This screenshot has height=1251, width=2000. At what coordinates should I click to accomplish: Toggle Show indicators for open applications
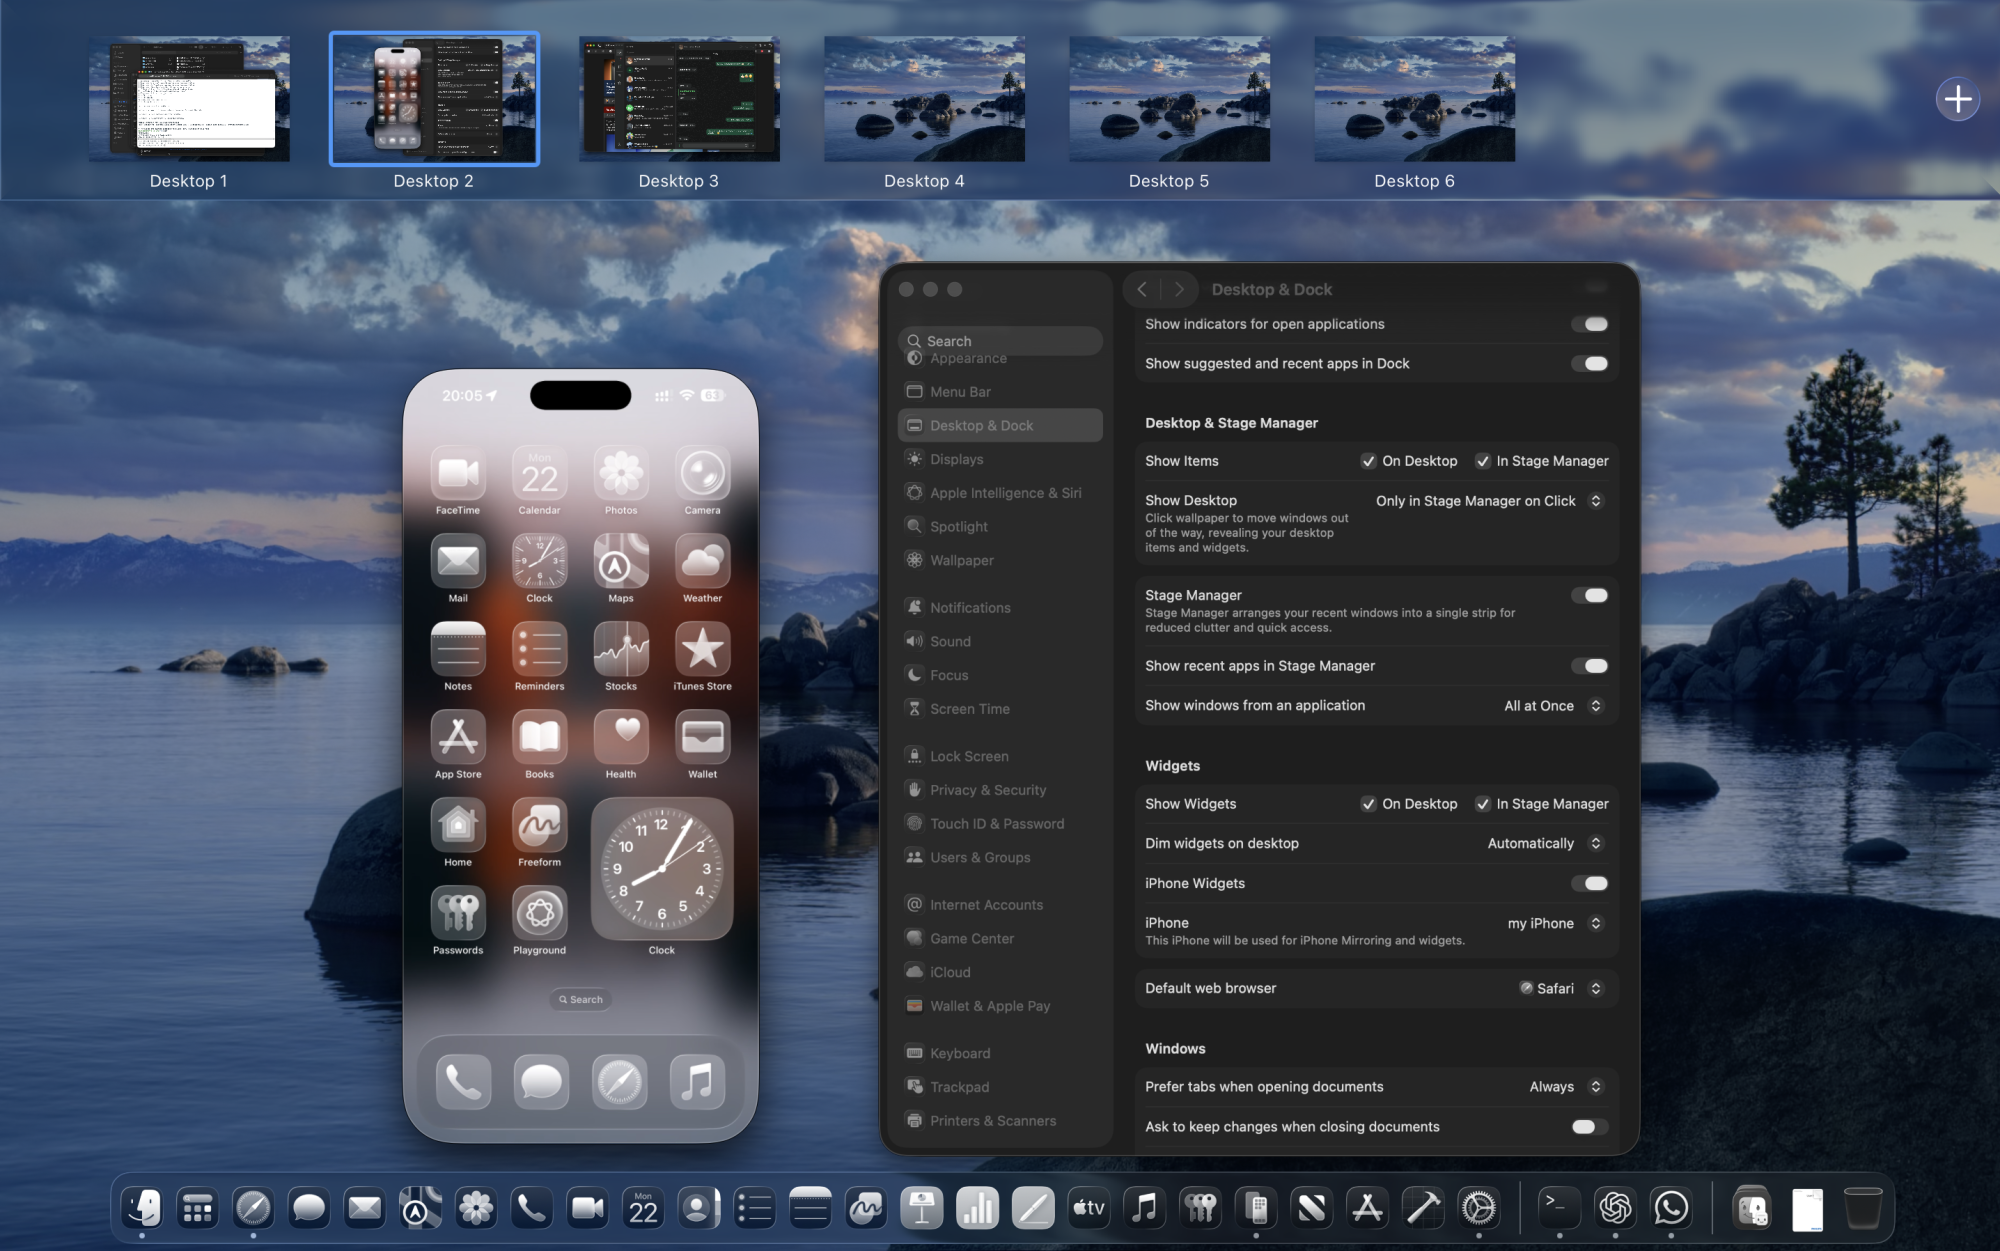pos(1590,324)
